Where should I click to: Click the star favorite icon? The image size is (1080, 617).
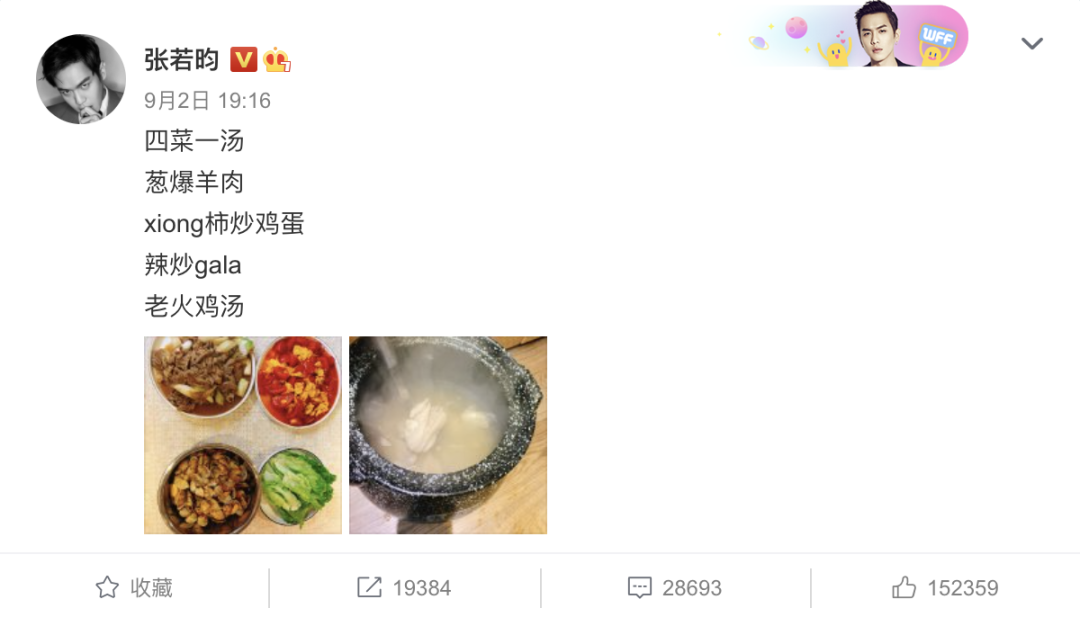(107, 587)
